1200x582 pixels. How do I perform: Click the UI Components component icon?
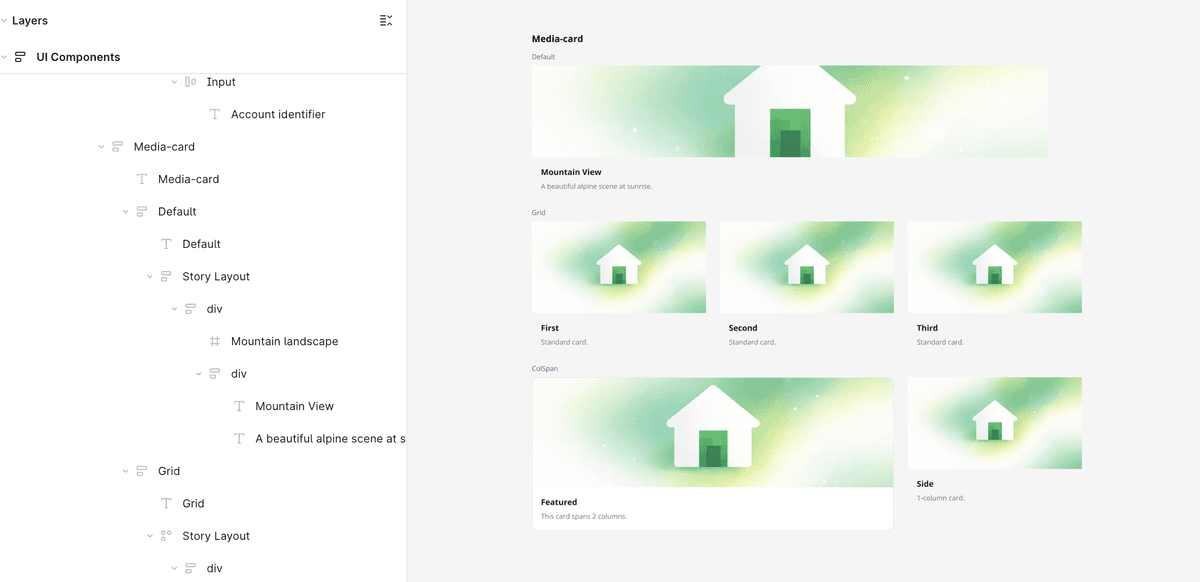tap(20, 57)
